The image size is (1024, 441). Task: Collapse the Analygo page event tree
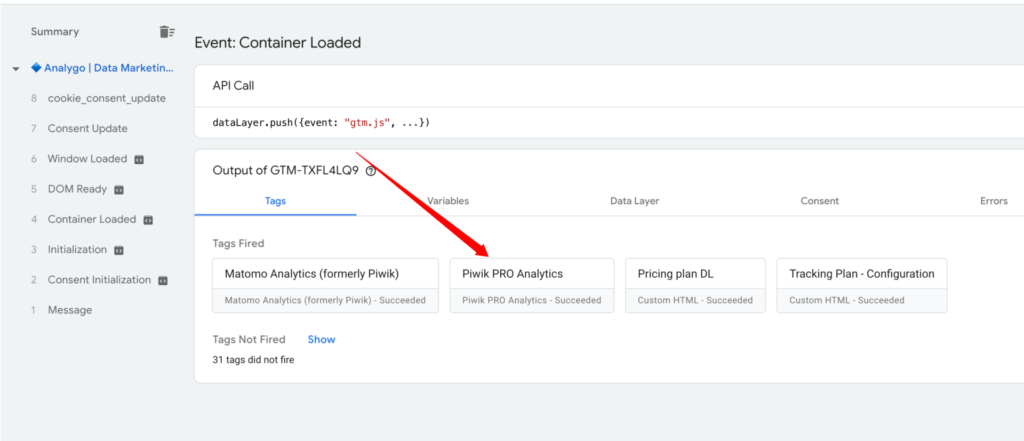(x=16, y=69)
